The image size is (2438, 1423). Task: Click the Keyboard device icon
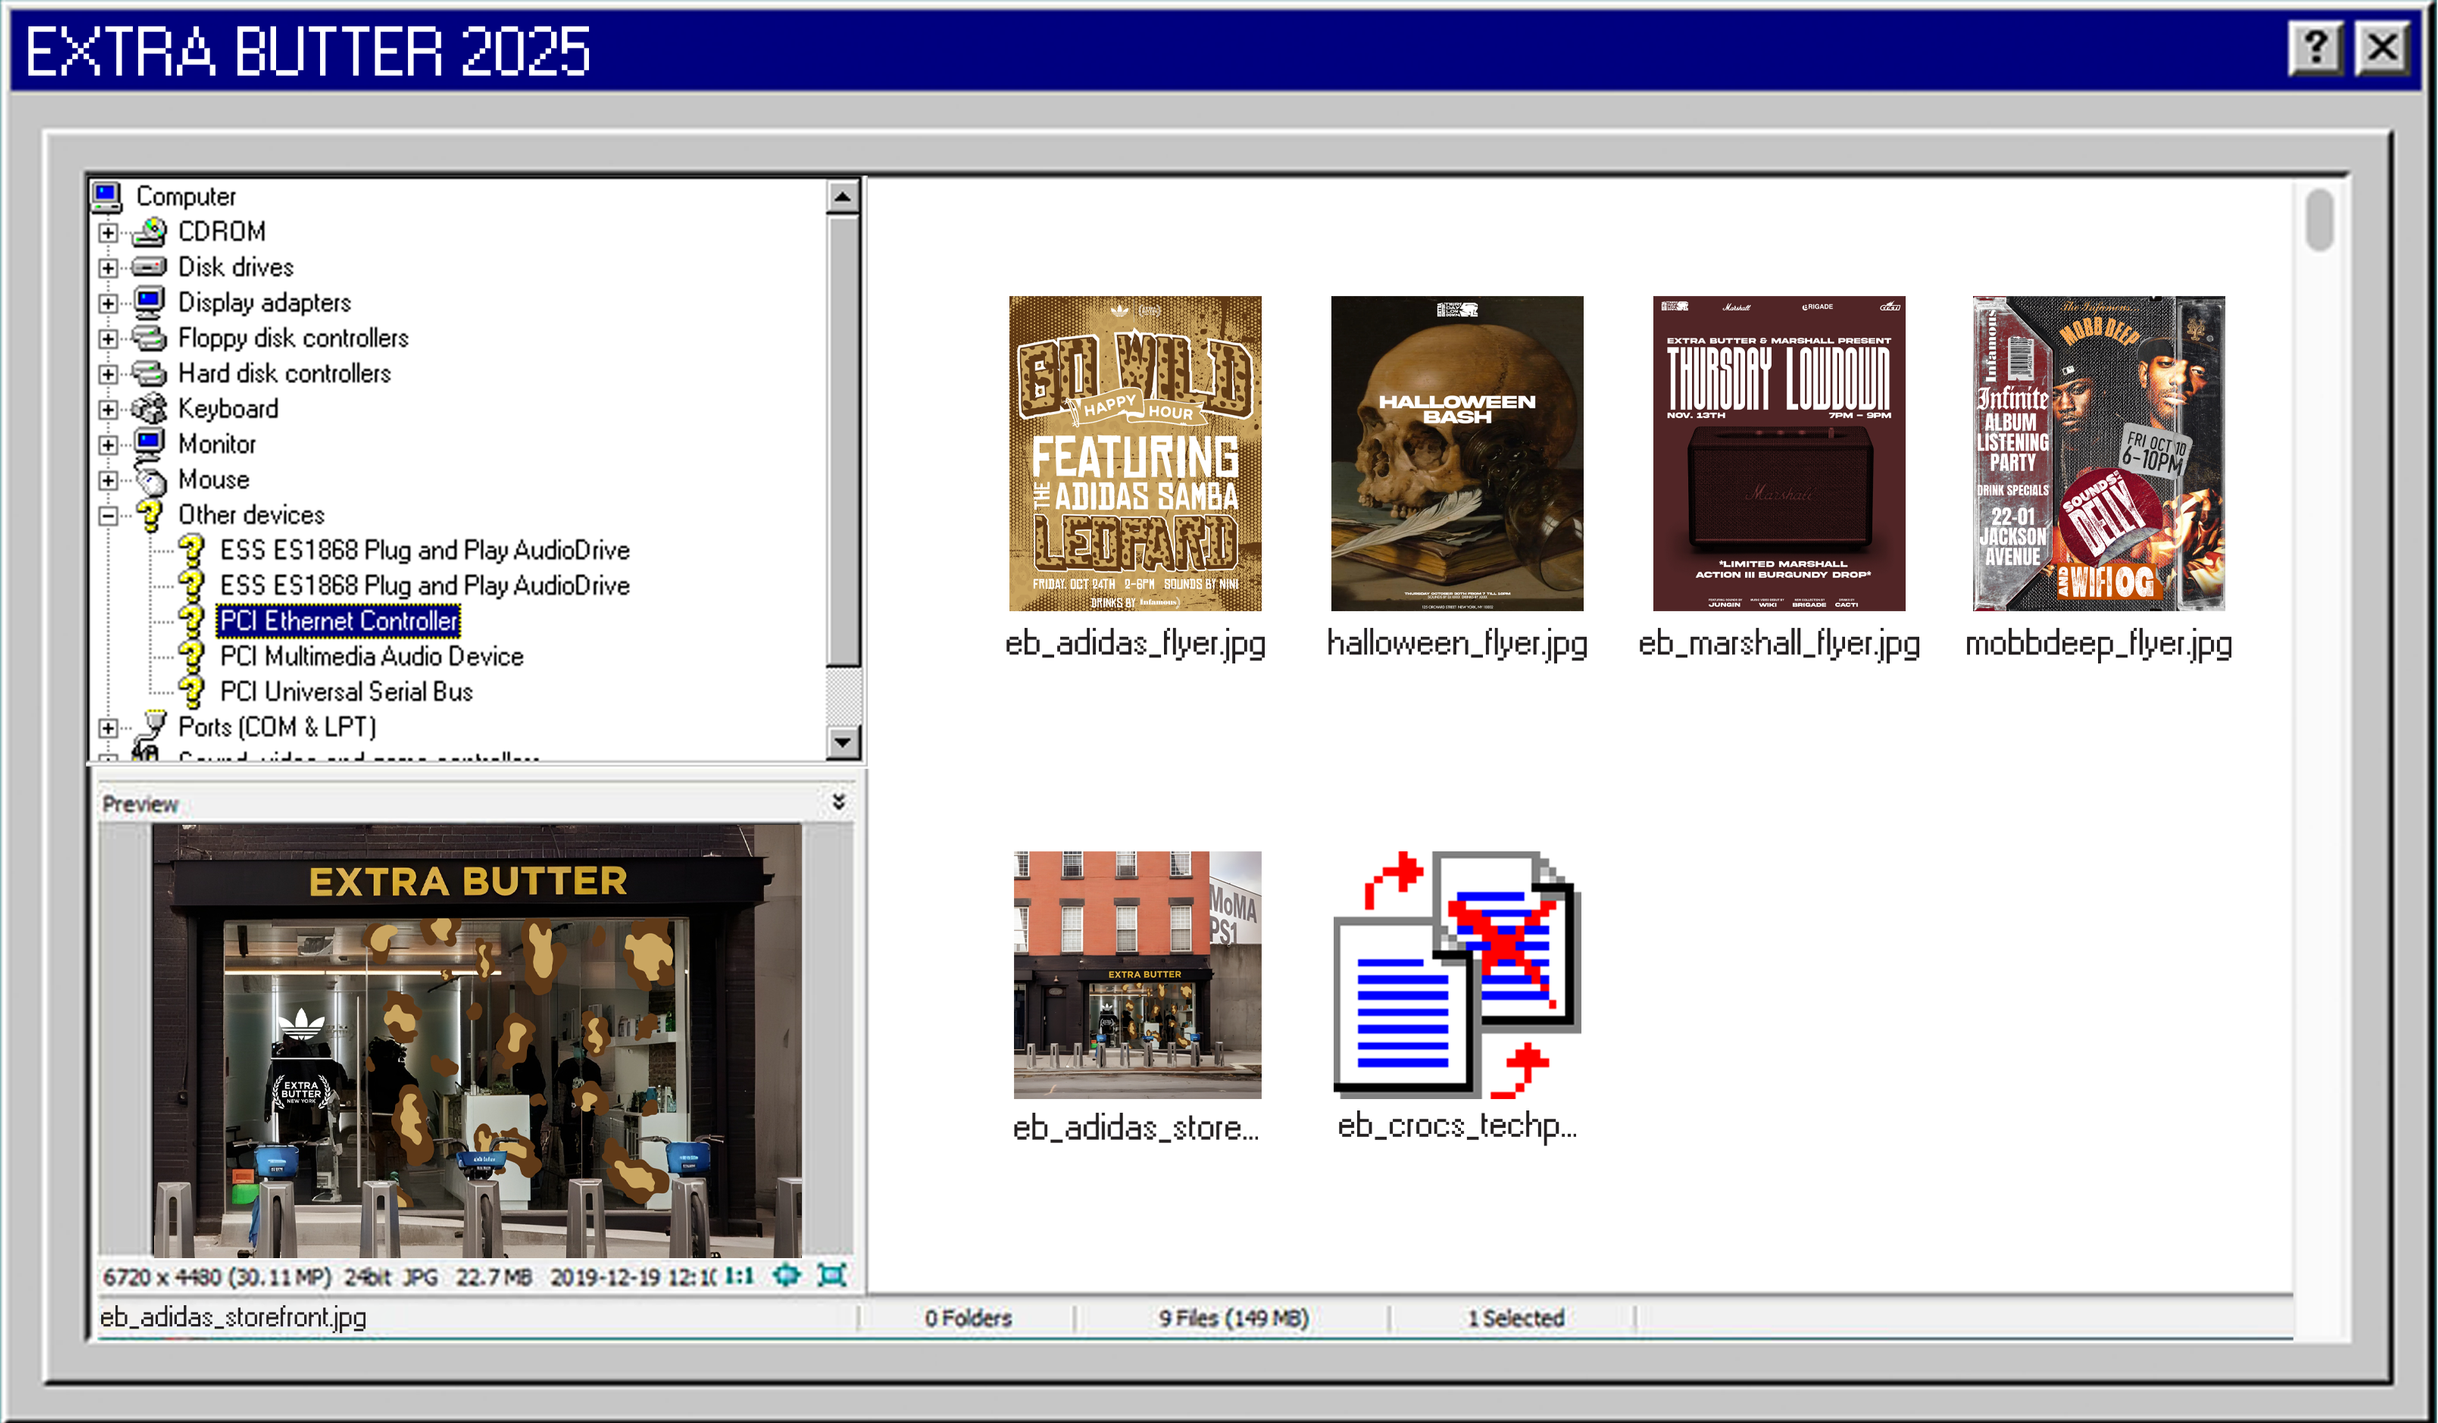(x=149, y=408)
